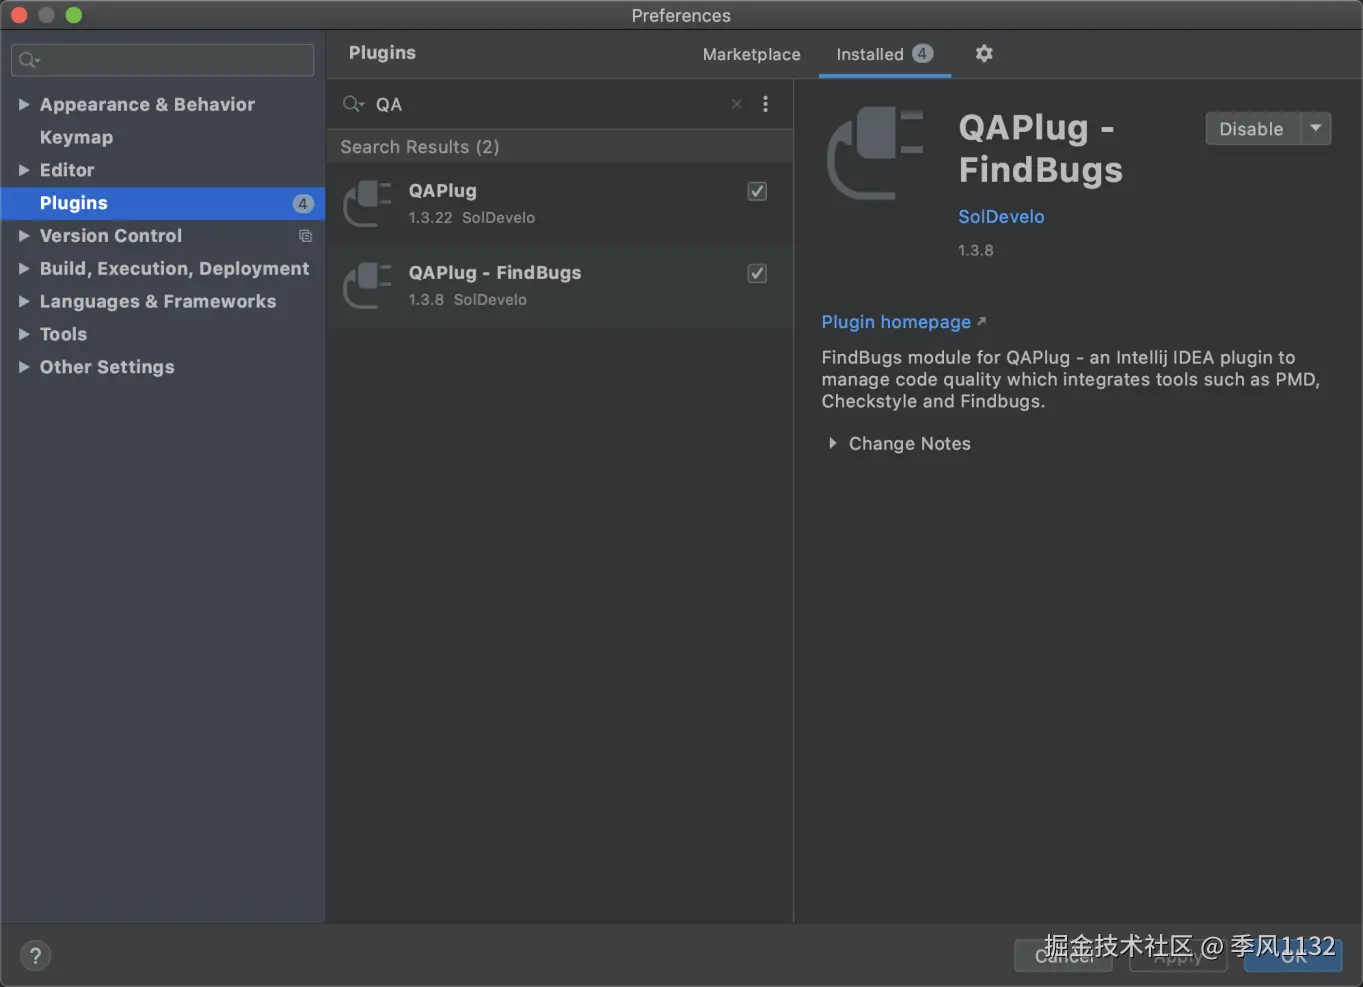Focus the settings search field

[163, 60]
